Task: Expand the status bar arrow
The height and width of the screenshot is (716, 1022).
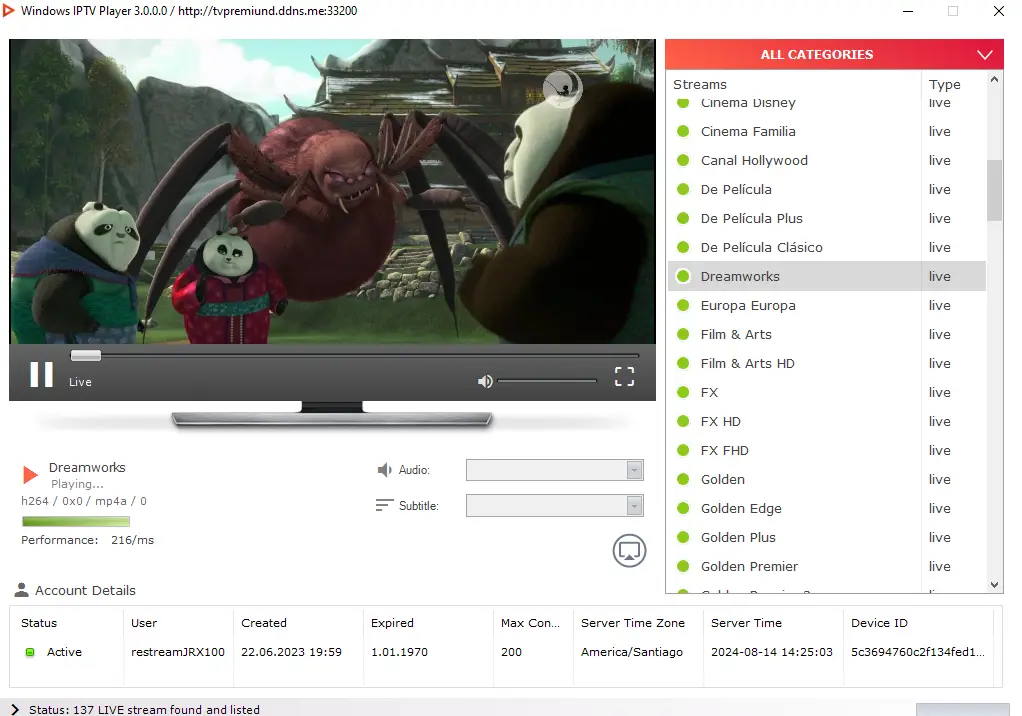Action: pos(15,709)
